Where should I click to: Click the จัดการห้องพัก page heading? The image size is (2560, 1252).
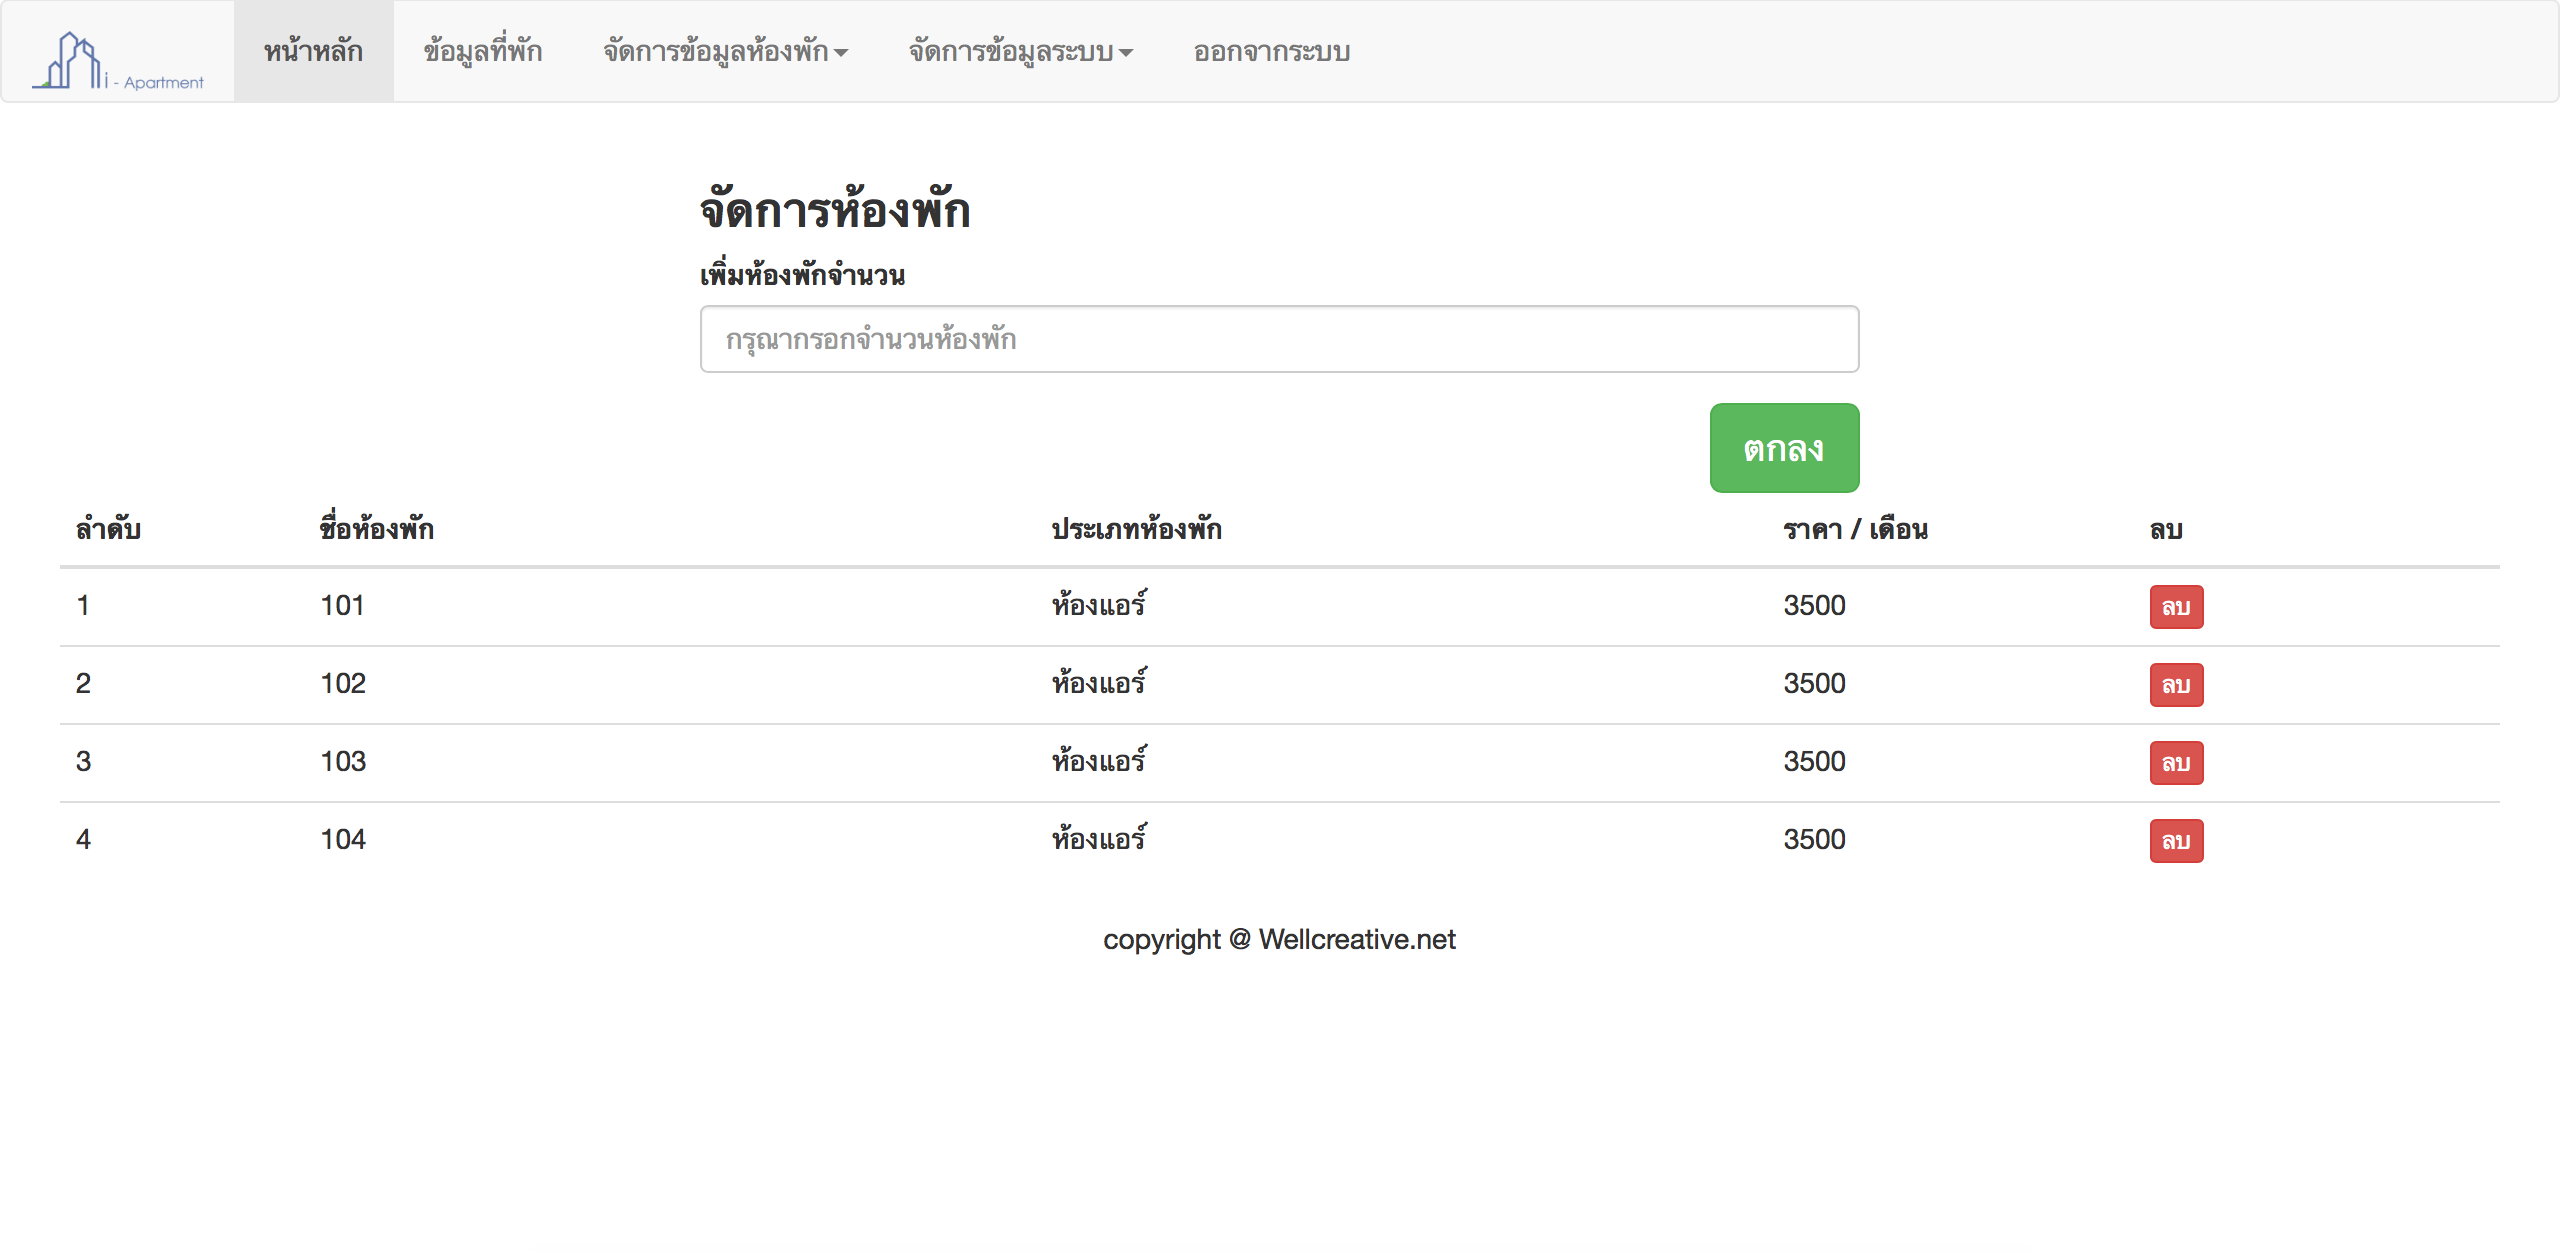click(835, 211)
